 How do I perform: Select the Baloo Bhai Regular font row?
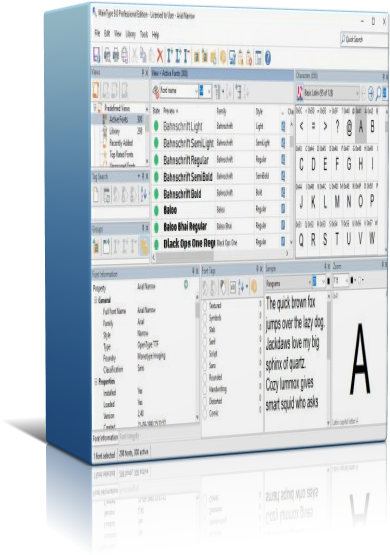[219, 227]
